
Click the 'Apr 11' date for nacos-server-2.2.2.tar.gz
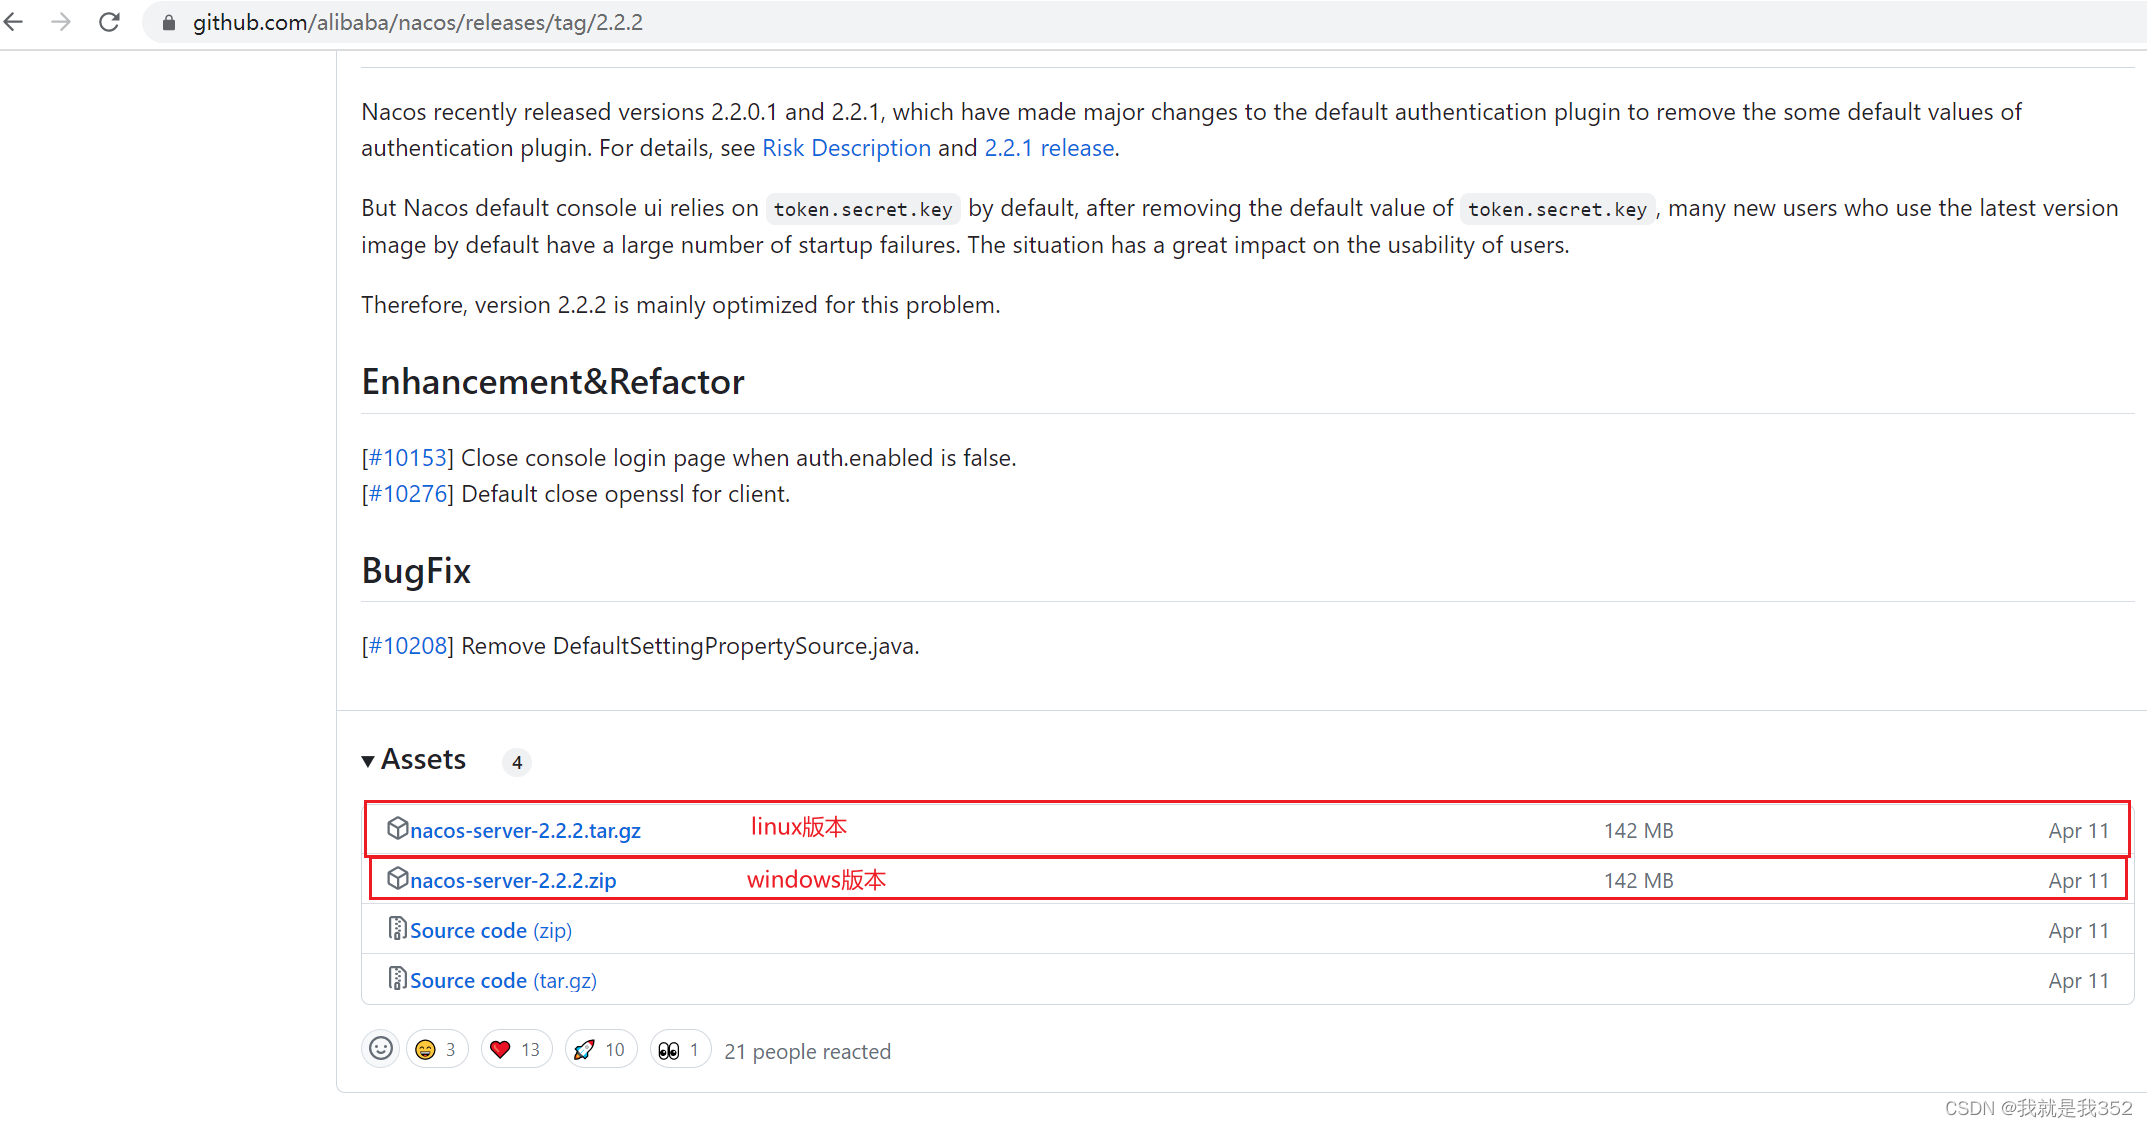click(2078, 831)
